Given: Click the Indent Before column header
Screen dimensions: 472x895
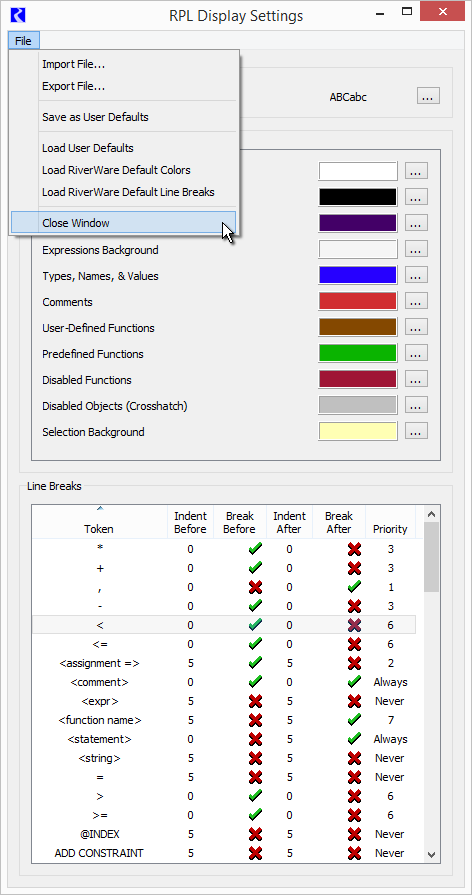Looking at the screenshot, I should click(190, 522).
